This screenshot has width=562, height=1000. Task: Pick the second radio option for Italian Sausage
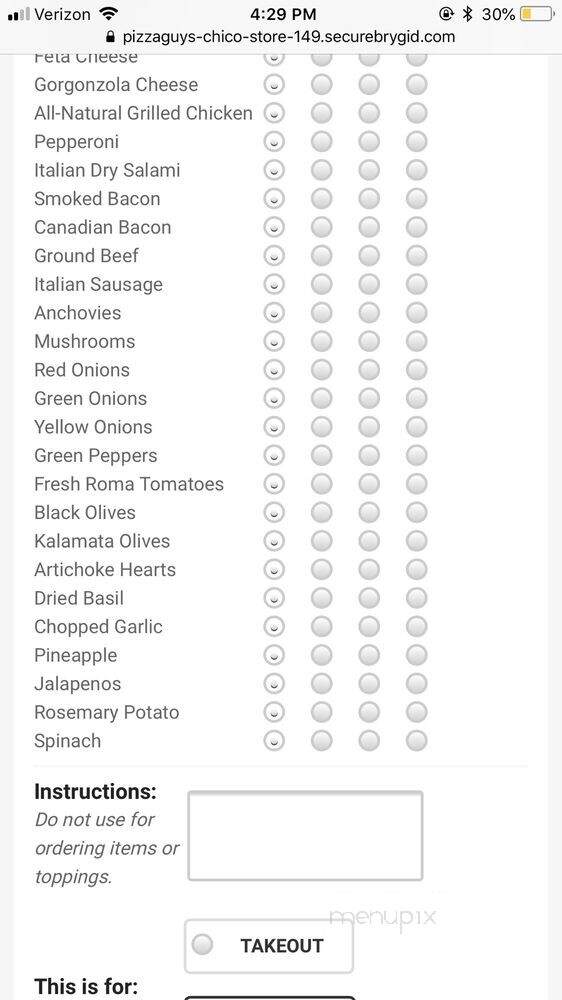322,284
